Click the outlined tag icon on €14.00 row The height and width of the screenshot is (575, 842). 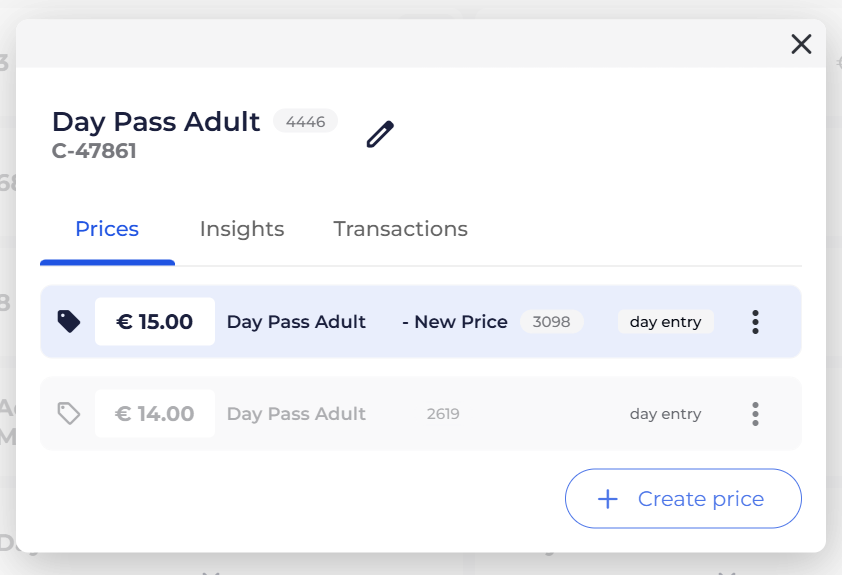68,413
